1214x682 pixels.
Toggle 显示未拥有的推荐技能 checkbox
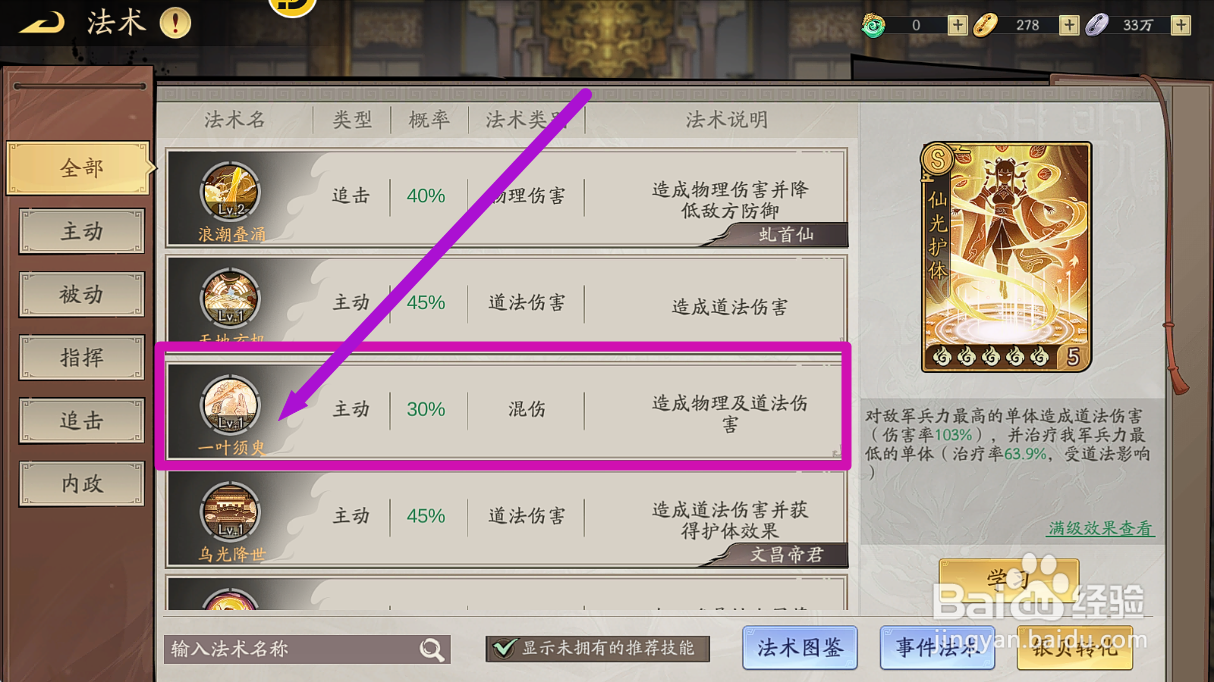tap(506, 648)
